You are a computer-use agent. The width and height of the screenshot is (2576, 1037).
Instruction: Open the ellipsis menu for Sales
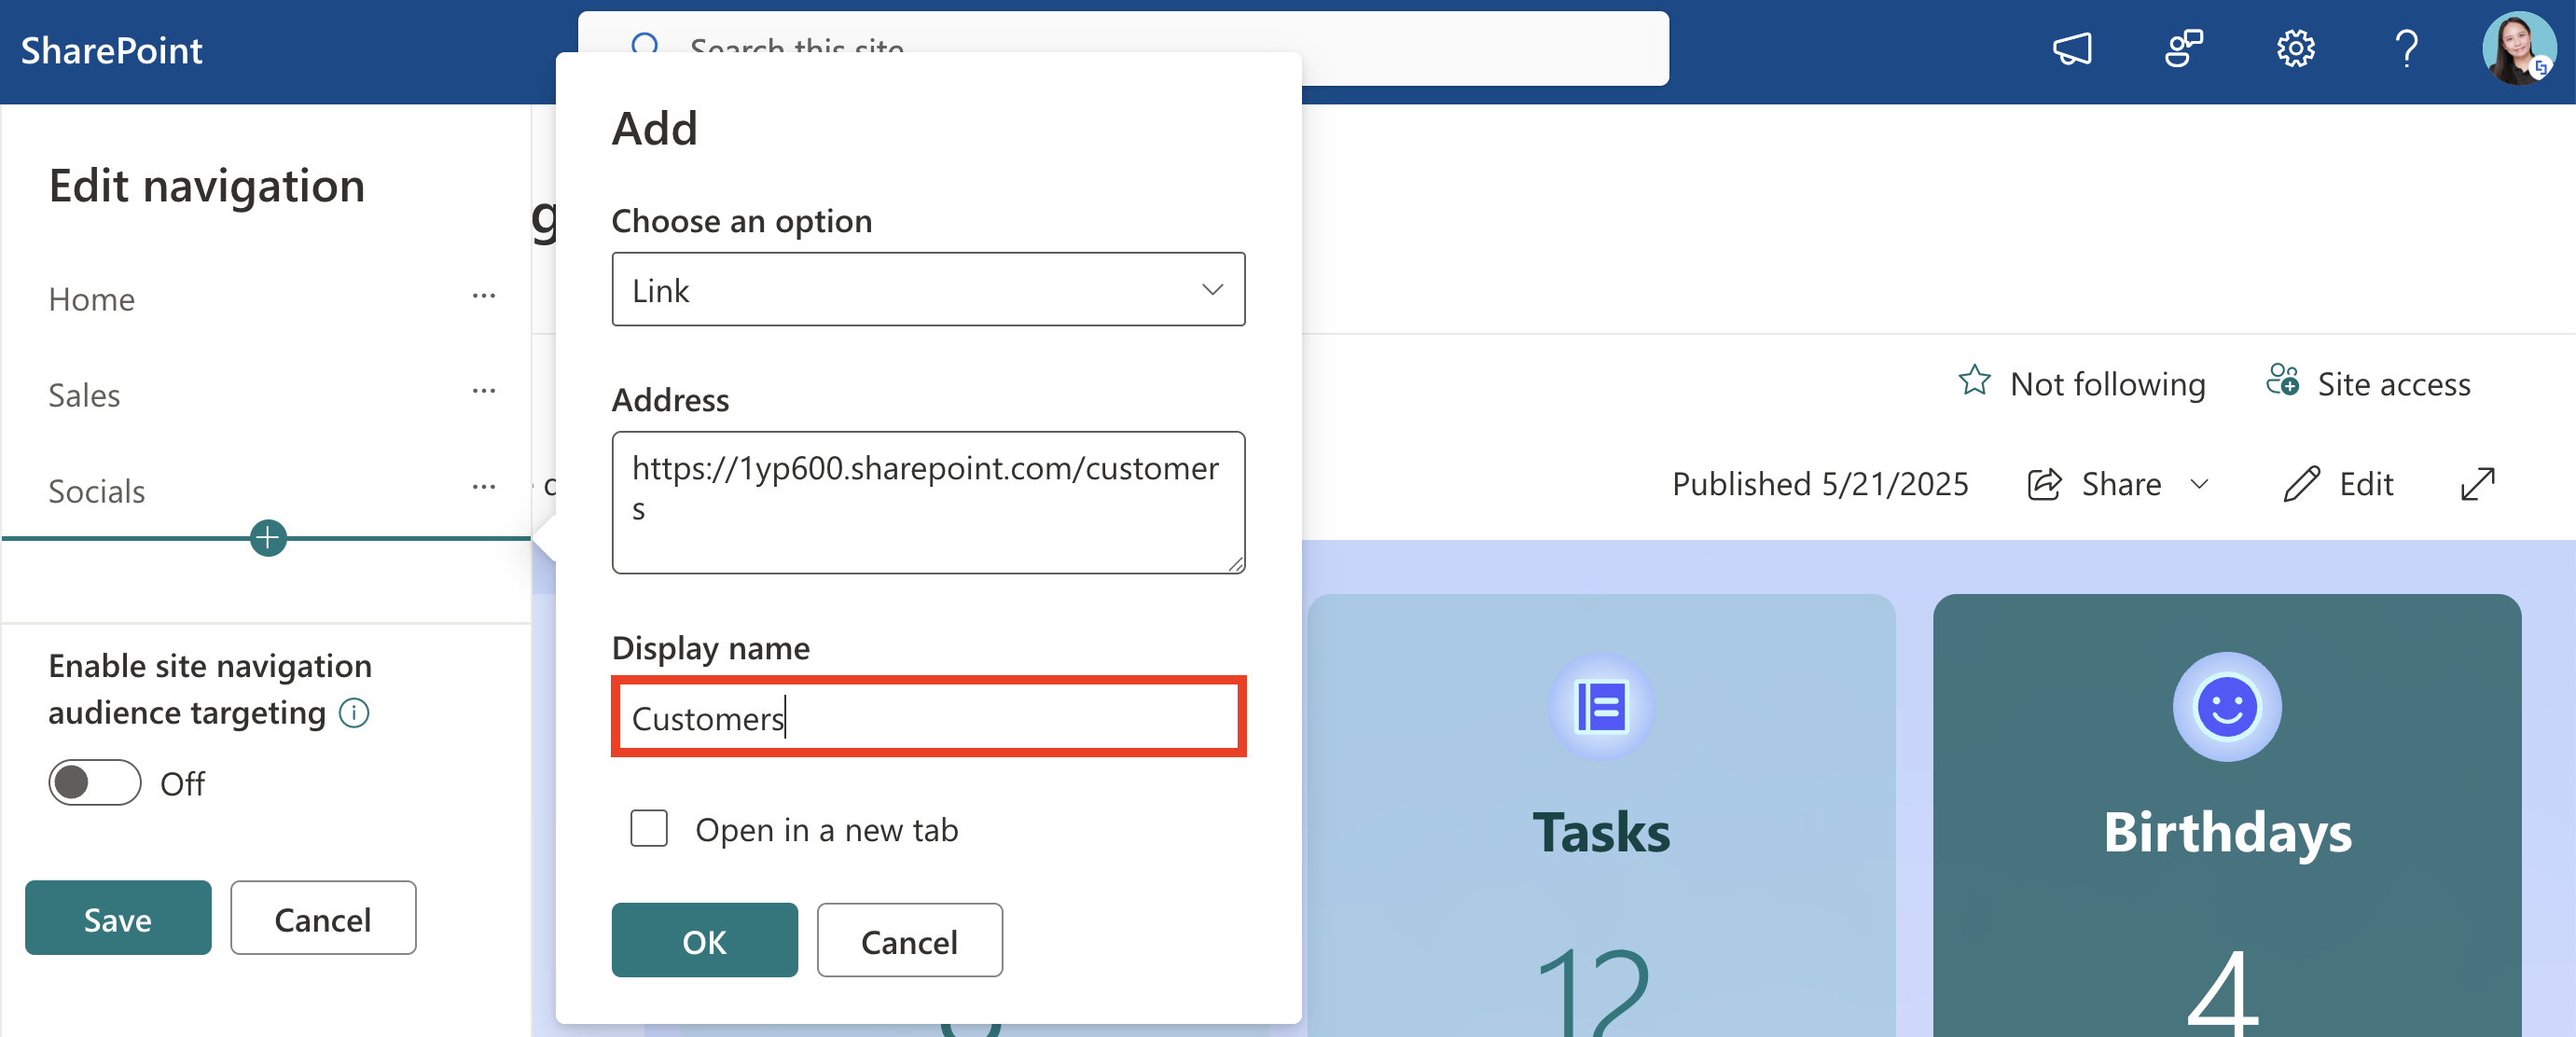484,392
